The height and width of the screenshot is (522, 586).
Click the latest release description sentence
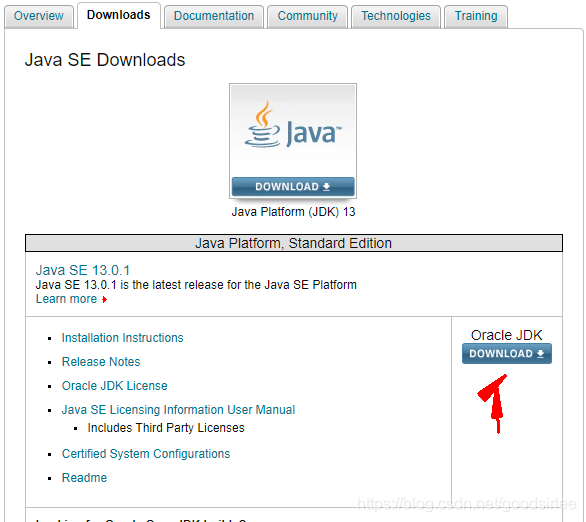pos(196,285)
